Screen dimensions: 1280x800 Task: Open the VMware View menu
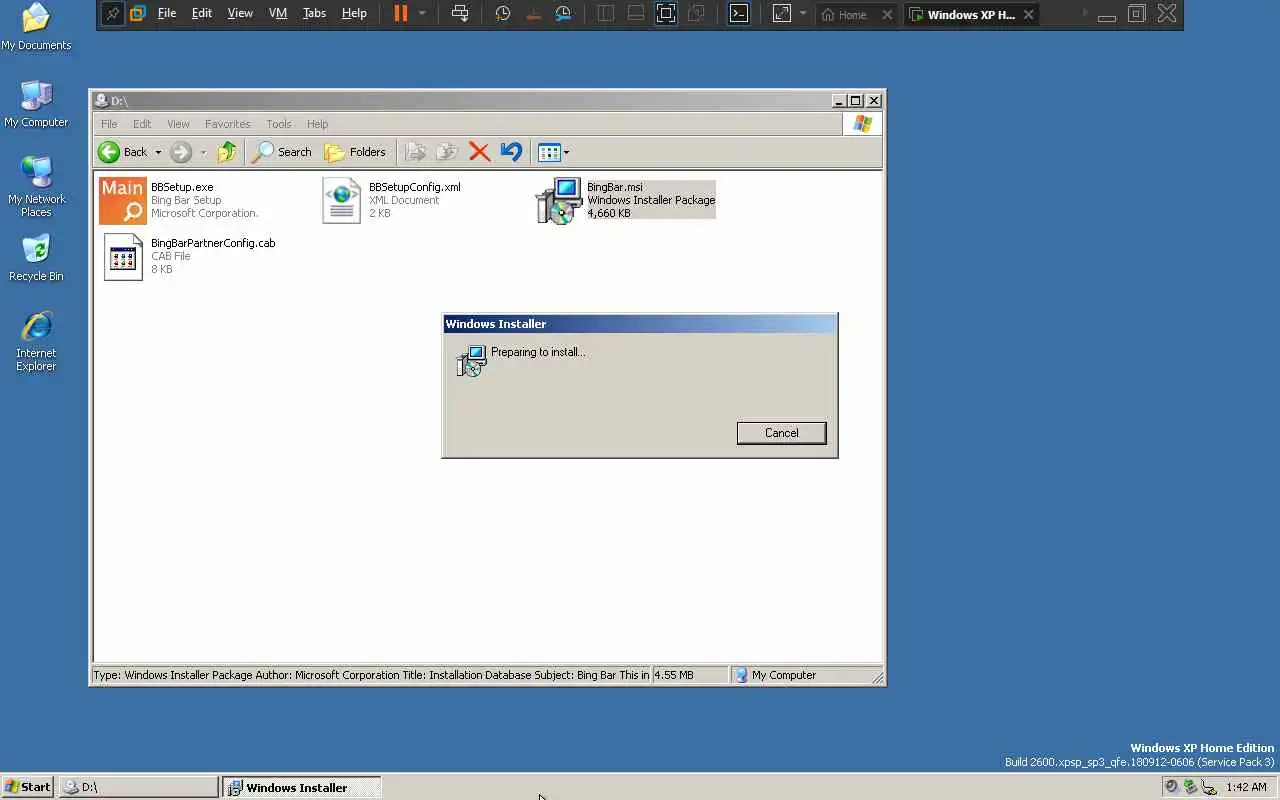pos(240,14)
